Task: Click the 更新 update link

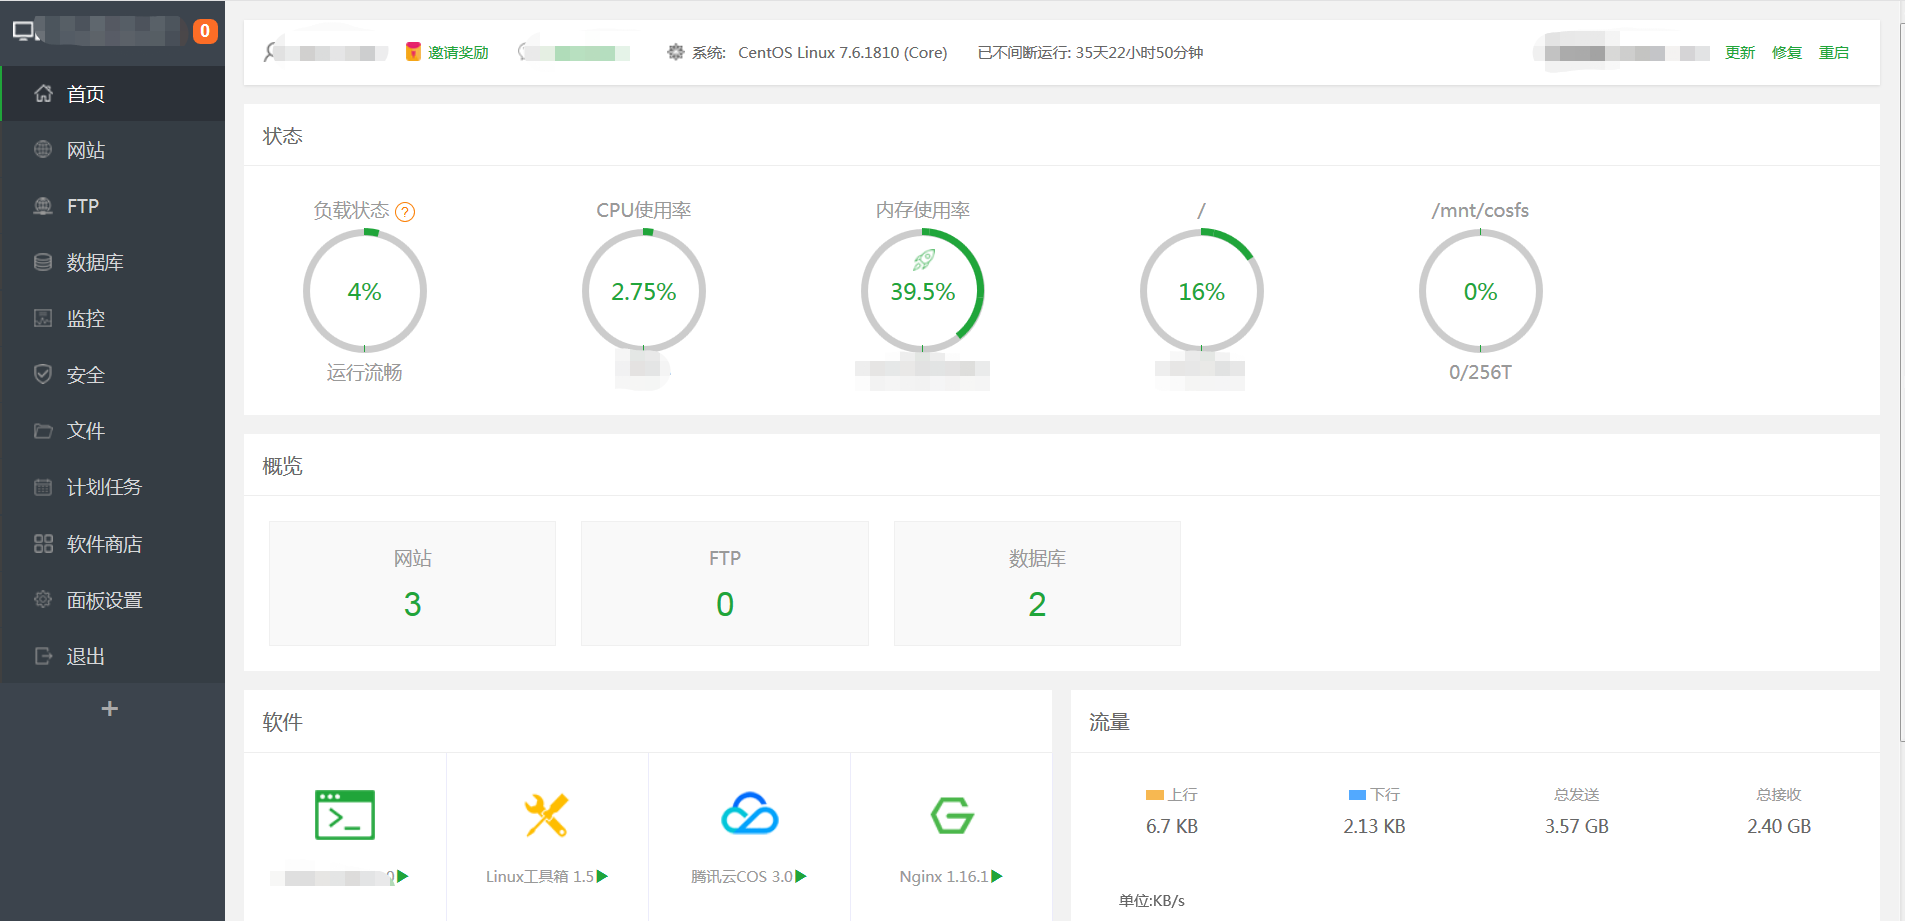Action: tap(1740, 53)
